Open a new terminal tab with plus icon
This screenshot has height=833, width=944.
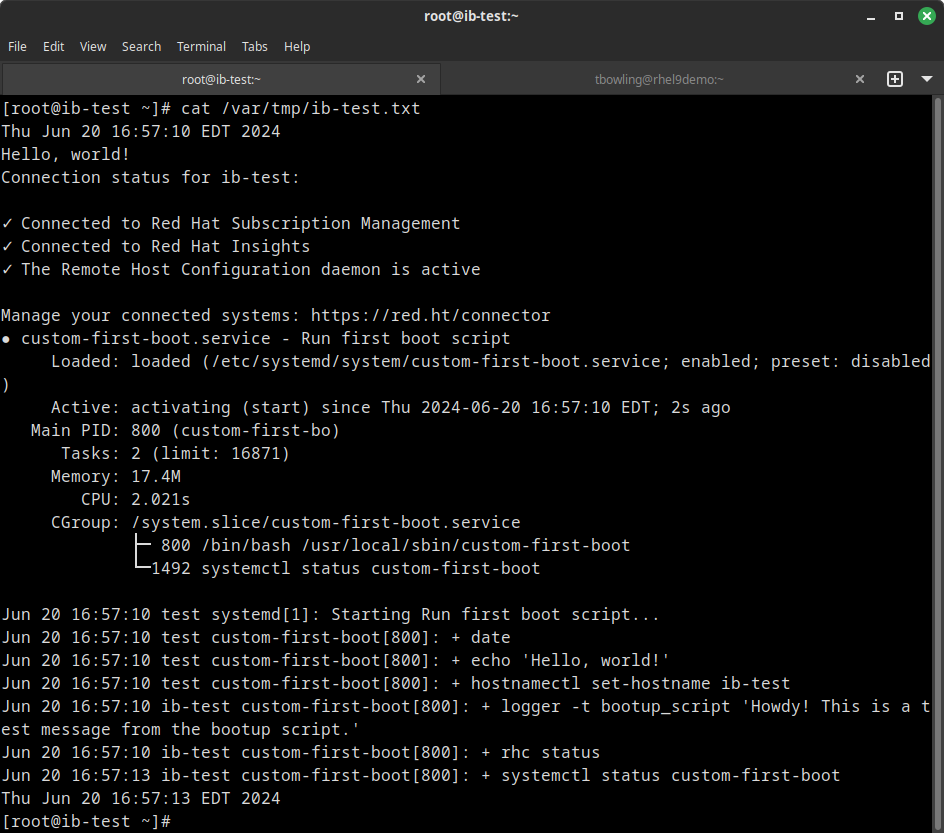(895, 79)
